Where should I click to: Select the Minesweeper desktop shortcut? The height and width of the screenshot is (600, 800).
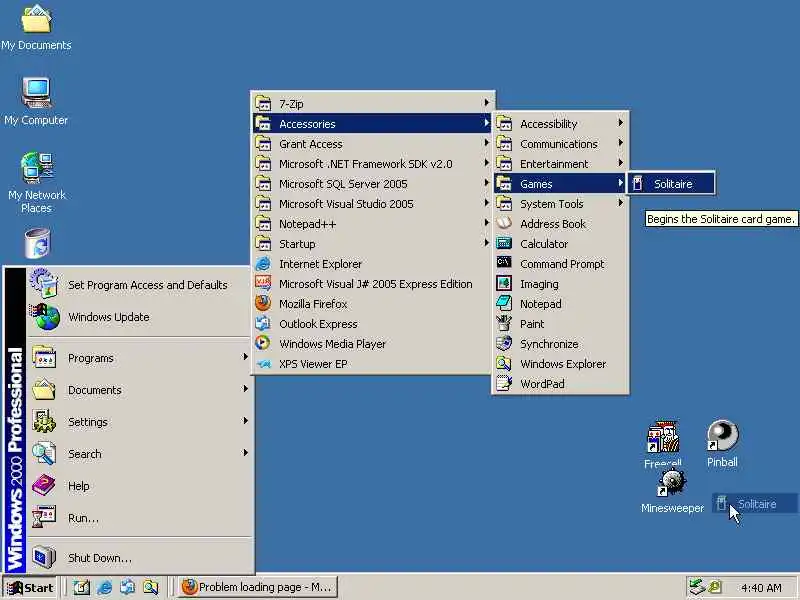click(x=672, y=492)
